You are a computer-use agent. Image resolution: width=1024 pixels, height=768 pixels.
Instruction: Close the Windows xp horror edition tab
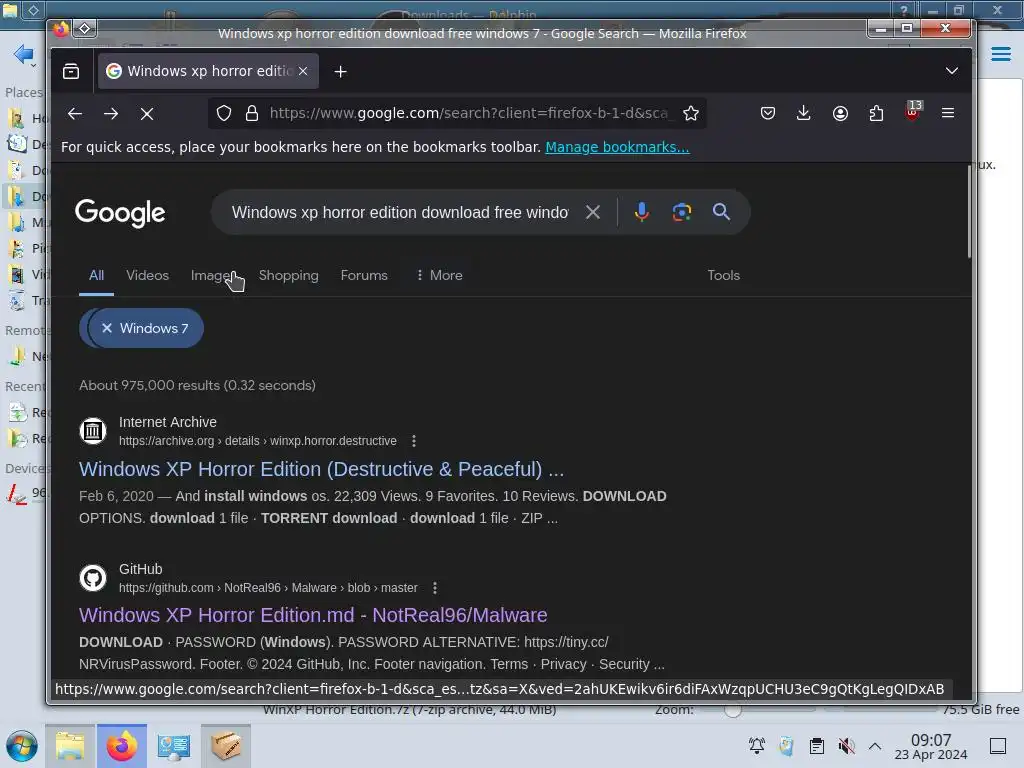(303, 71)
